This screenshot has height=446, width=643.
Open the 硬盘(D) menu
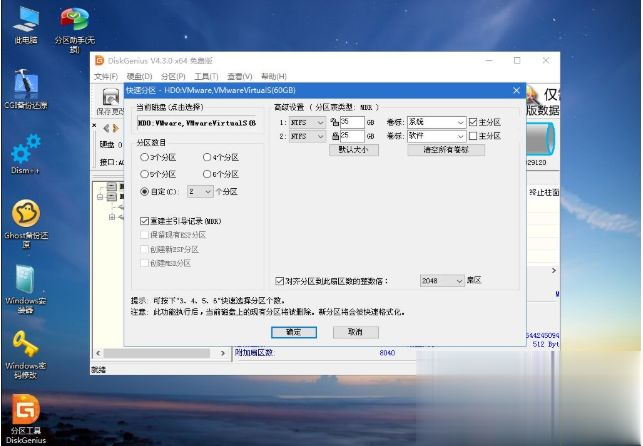139,77
